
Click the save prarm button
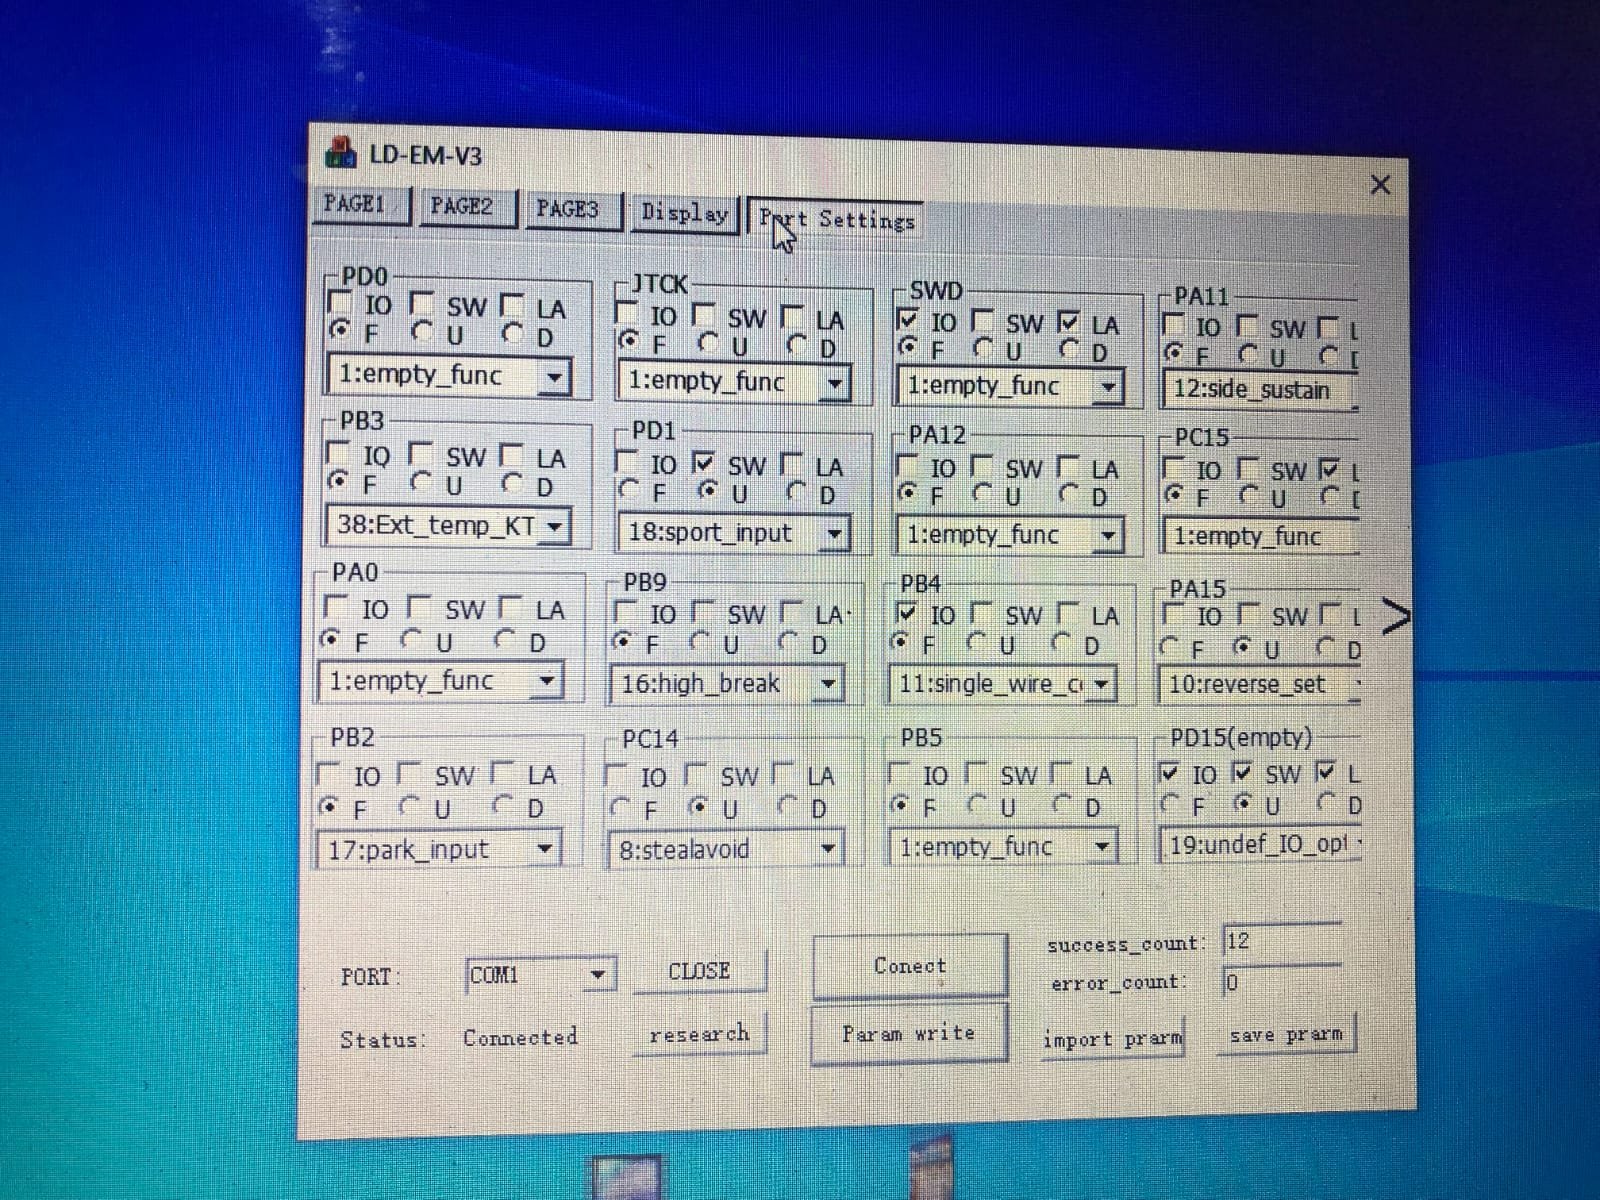(1284, 1036)
